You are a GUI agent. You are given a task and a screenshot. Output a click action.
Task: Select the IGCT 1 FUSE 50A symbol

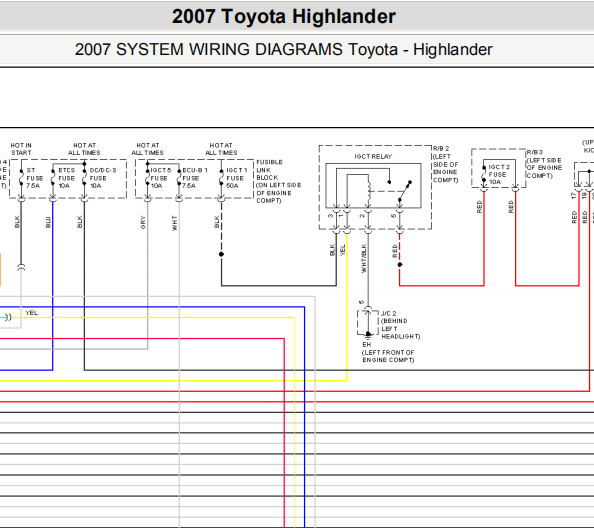221,178
